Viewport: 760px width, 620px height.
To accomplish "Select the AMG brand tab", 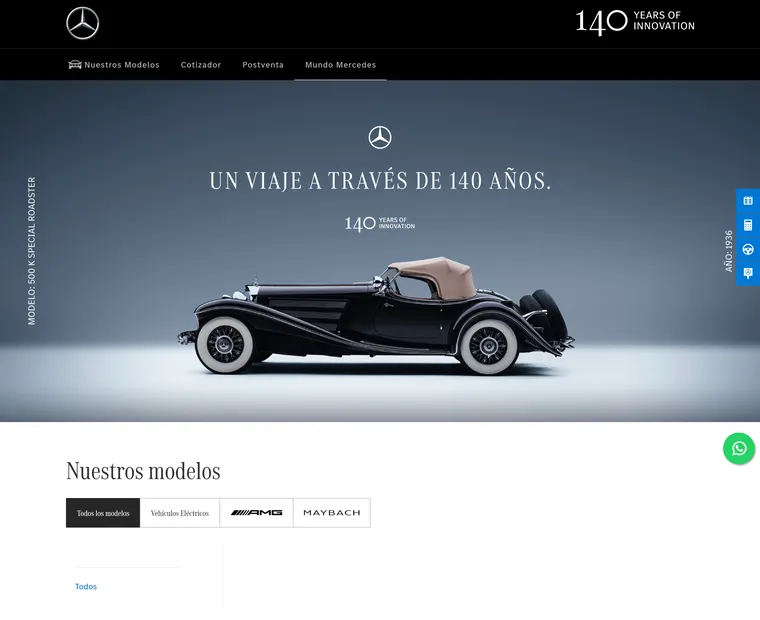I will pos(256,513).
